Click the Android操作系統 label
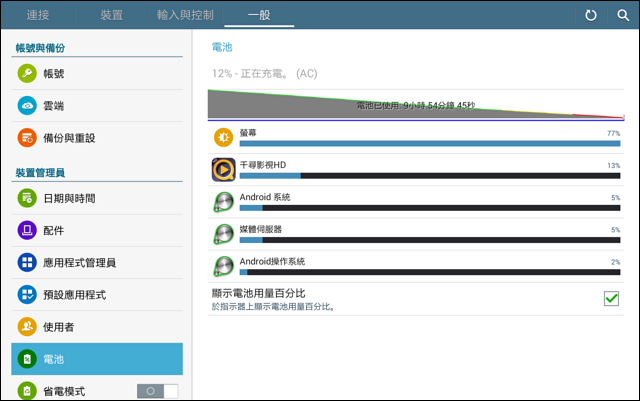 click(272, 261)
